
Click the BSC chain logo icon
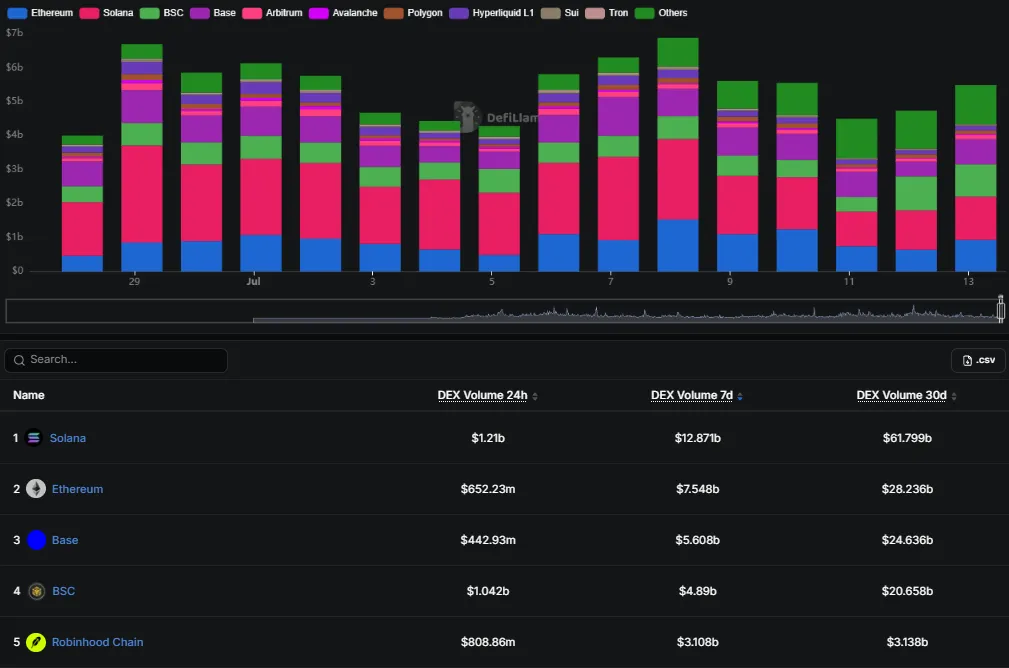point(37,591)
